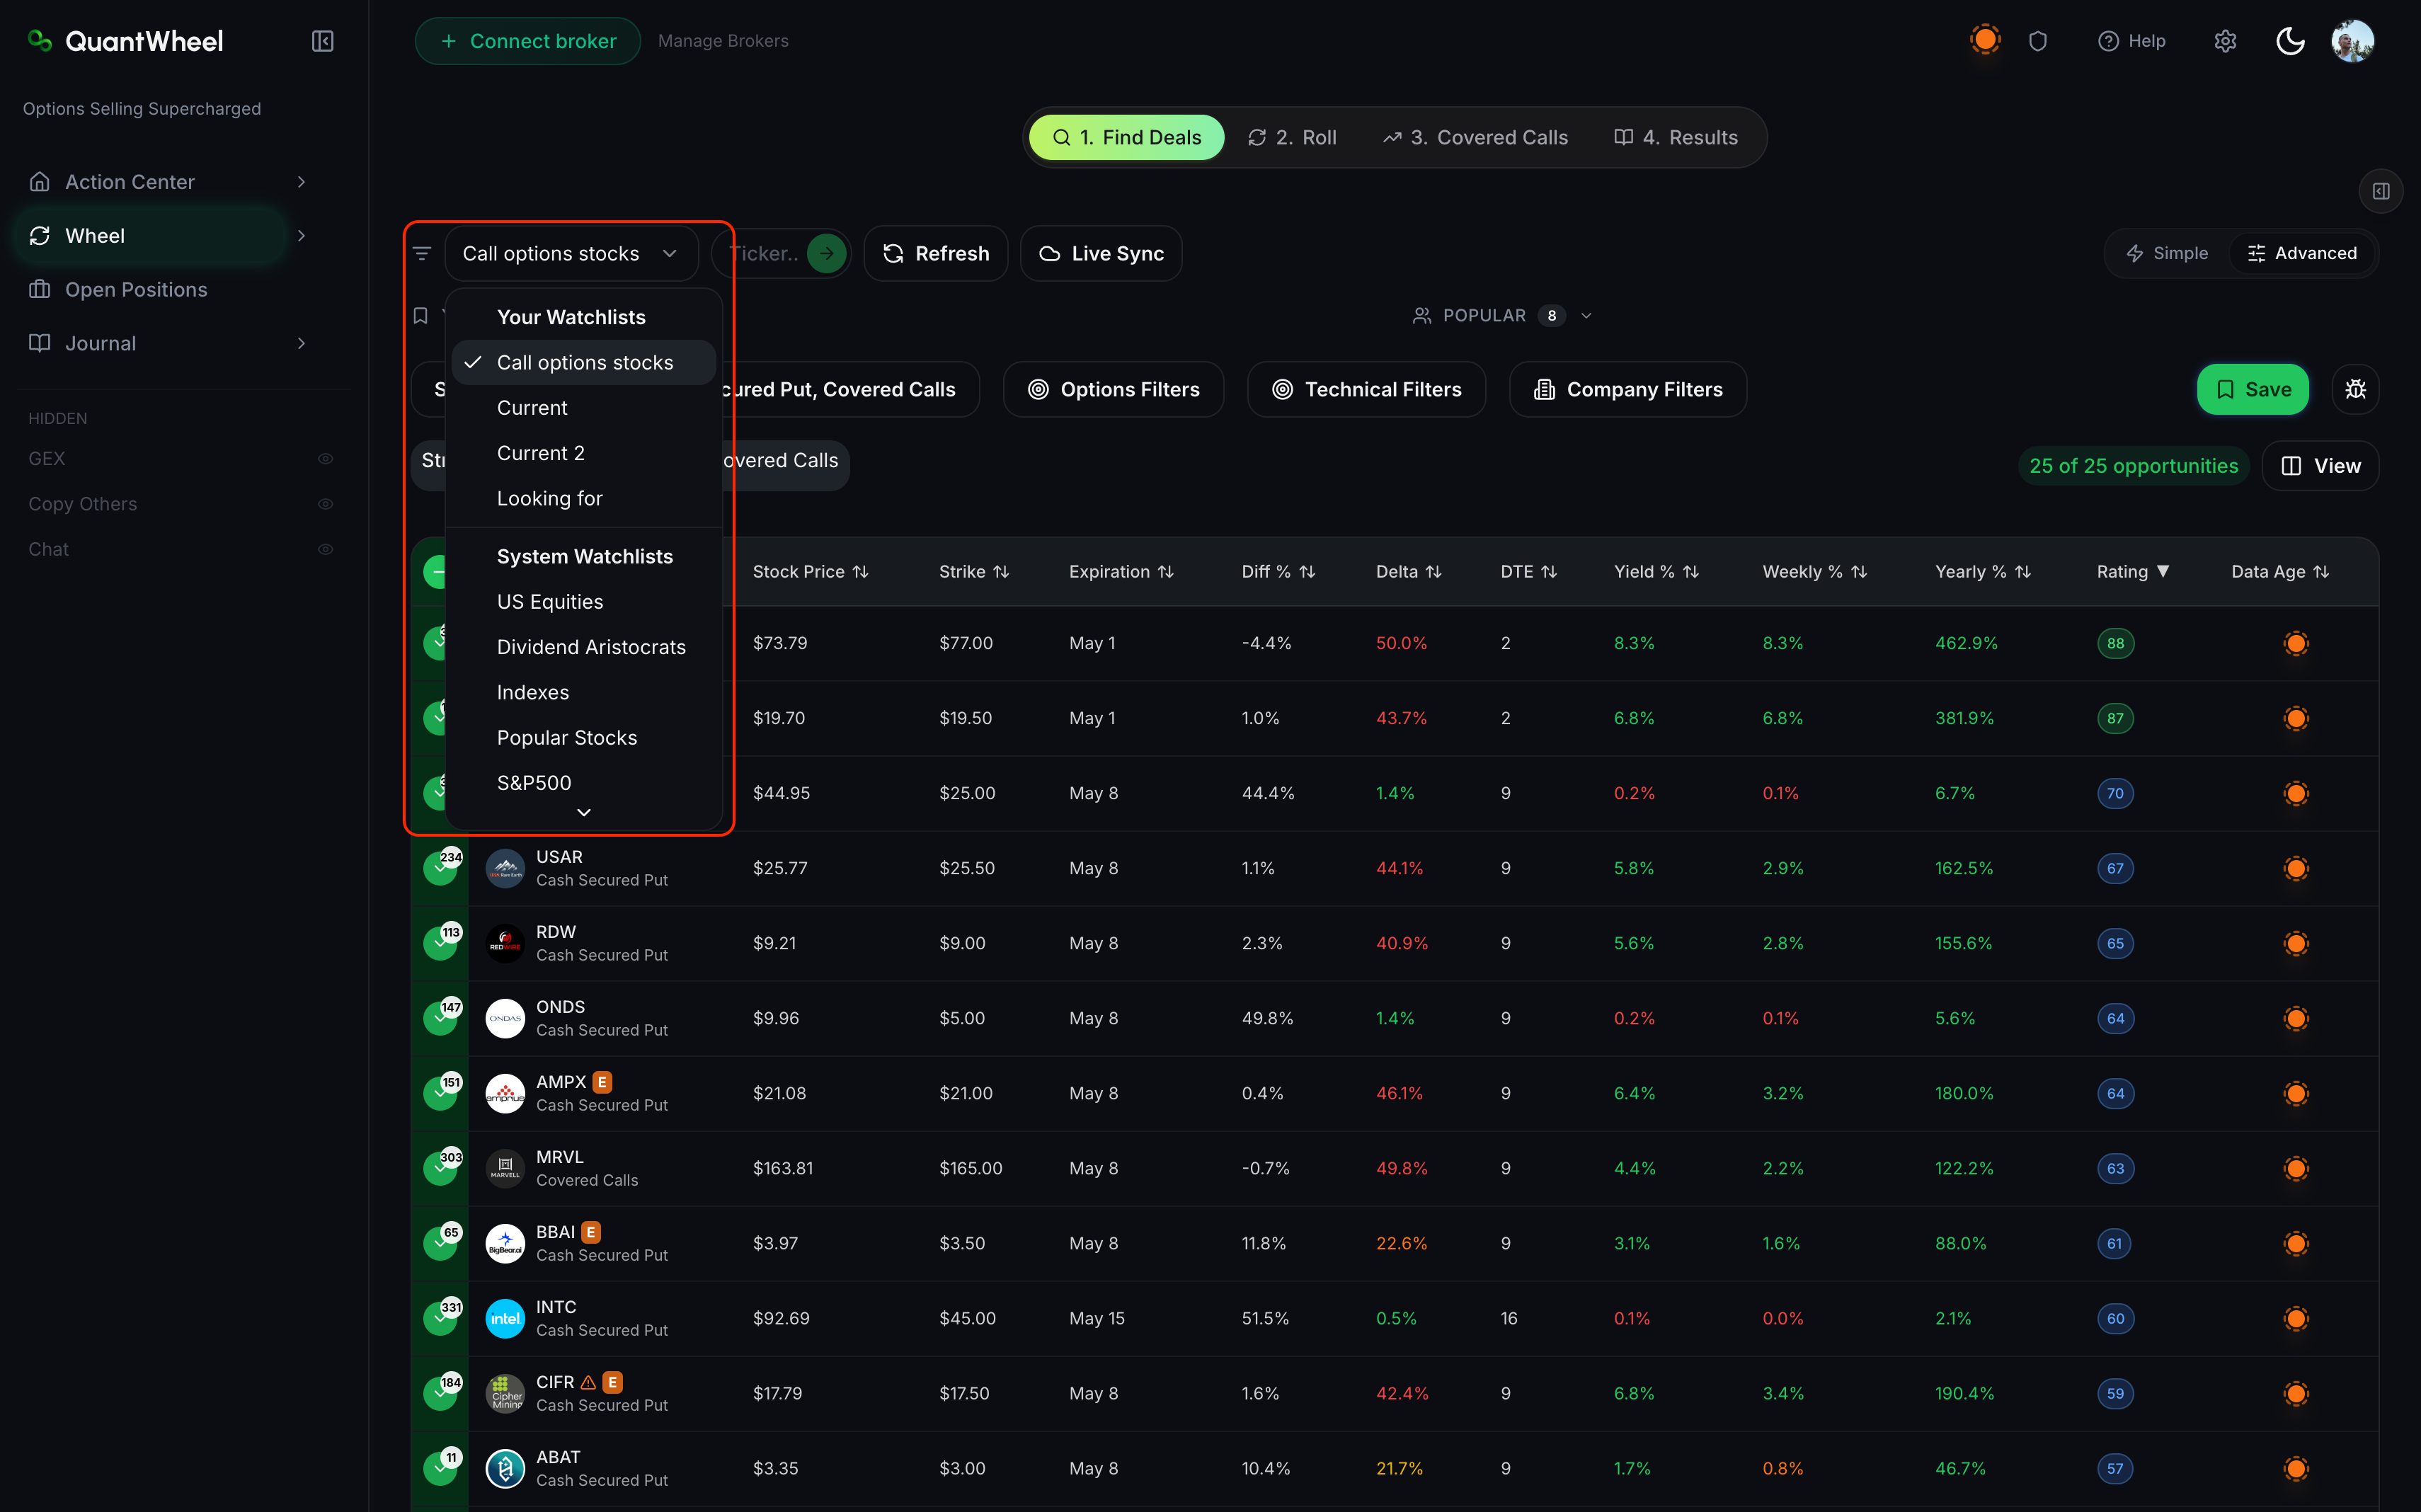
Task: Collapse the Call options stocks watchlist dropdown
Action: tap(571, 254)
